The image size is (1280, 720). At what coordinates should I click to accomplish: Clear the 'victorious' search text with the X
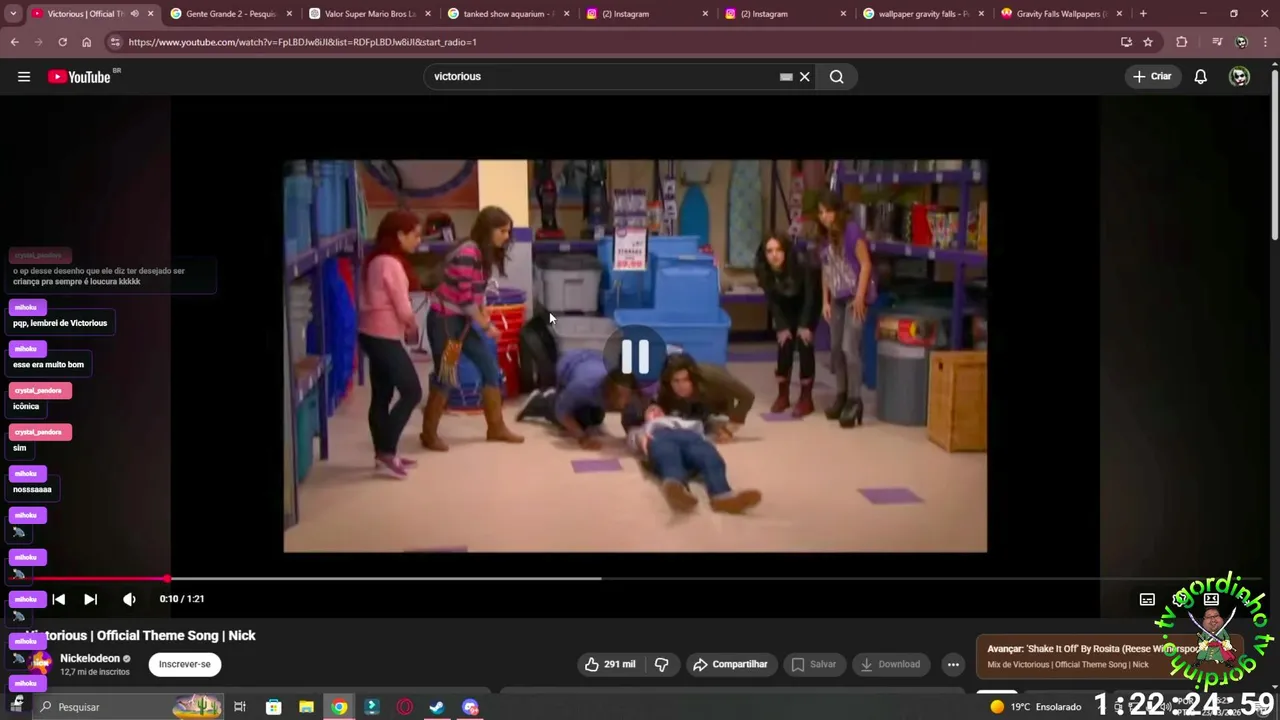[x=804, y=77]
